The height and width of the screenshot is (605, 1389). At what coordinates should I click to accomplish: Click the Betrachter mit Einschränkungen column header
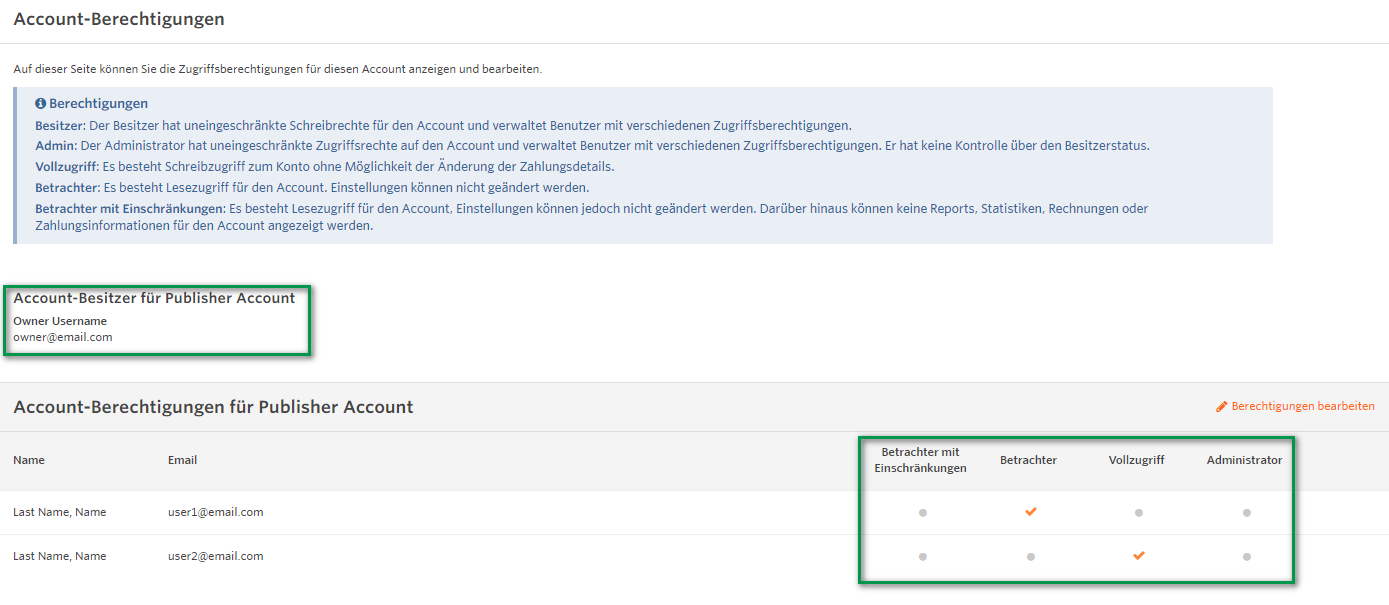click(920, 460)
